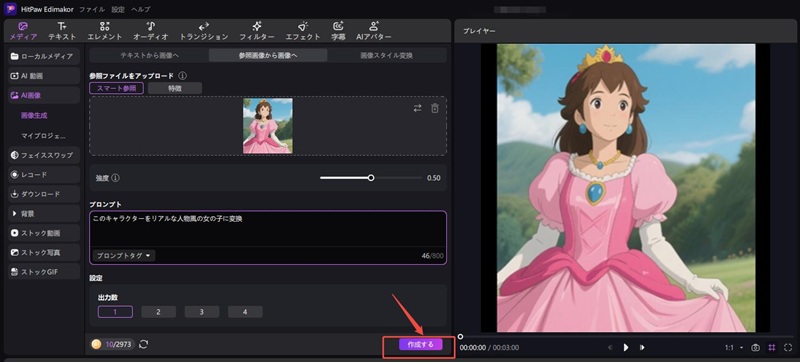The image size is (800, 362).
Task: Open the ファイル menu
Action: pyautogui.click(x=92, y=10)
